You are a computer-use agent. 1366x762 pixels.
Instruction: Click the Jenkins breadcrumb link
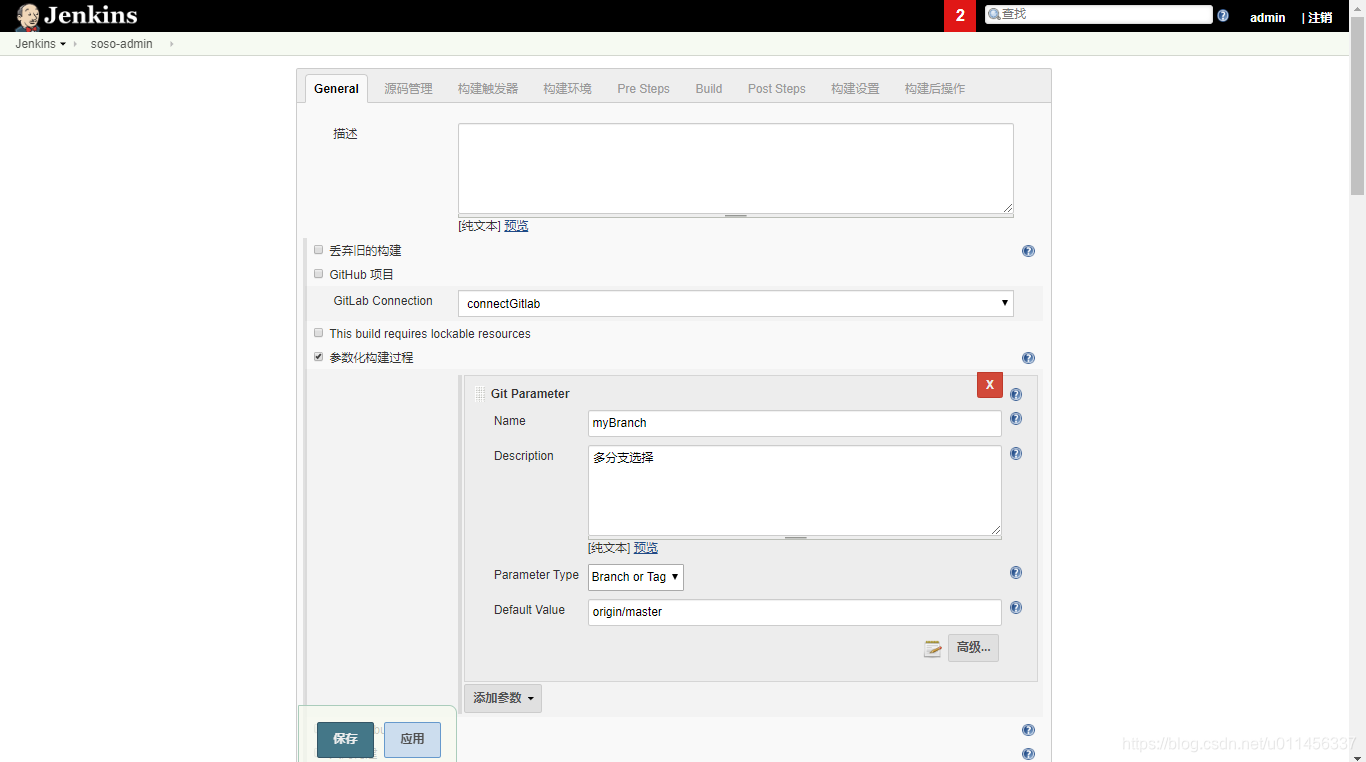click(35, 44)
